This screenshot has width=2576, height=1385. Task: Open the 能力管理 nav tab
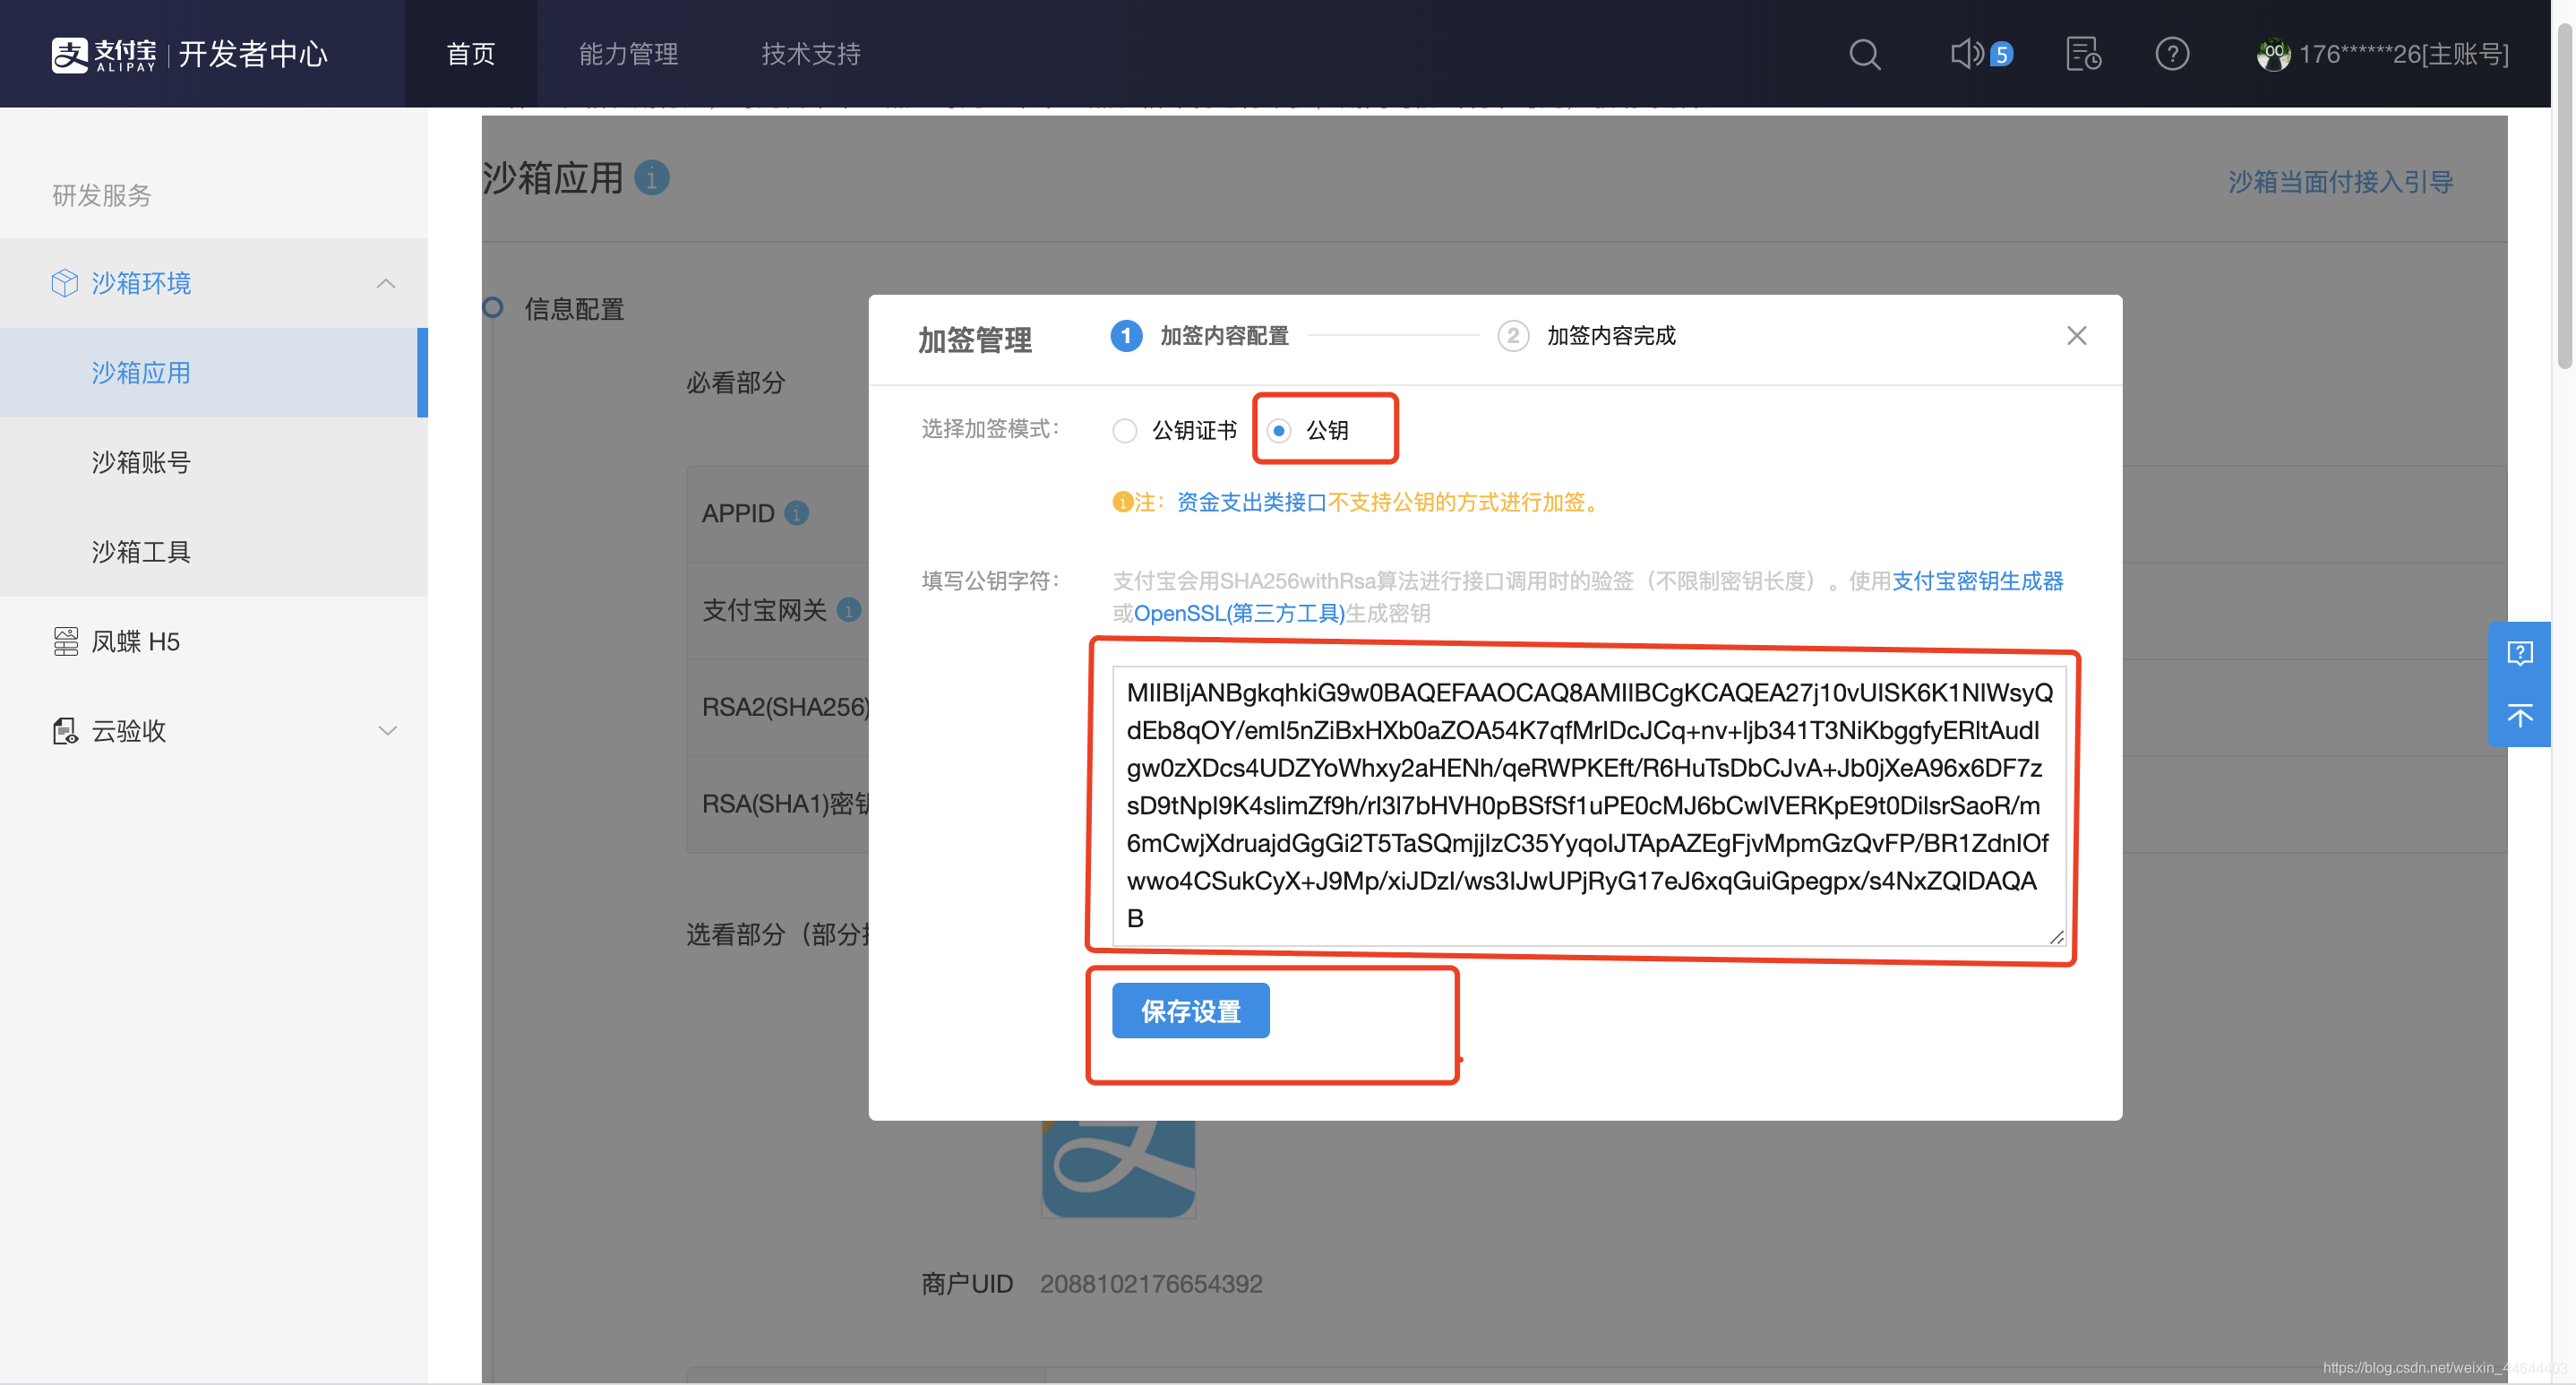point(629,54)
